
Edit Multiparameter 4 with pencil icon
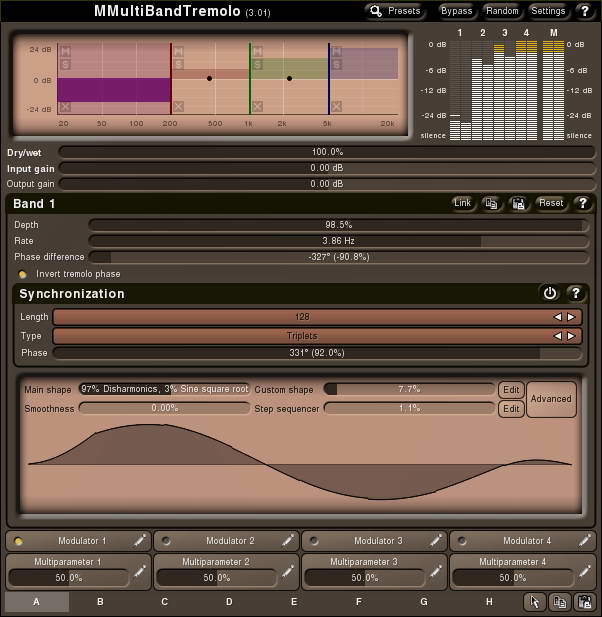point(585,571)
